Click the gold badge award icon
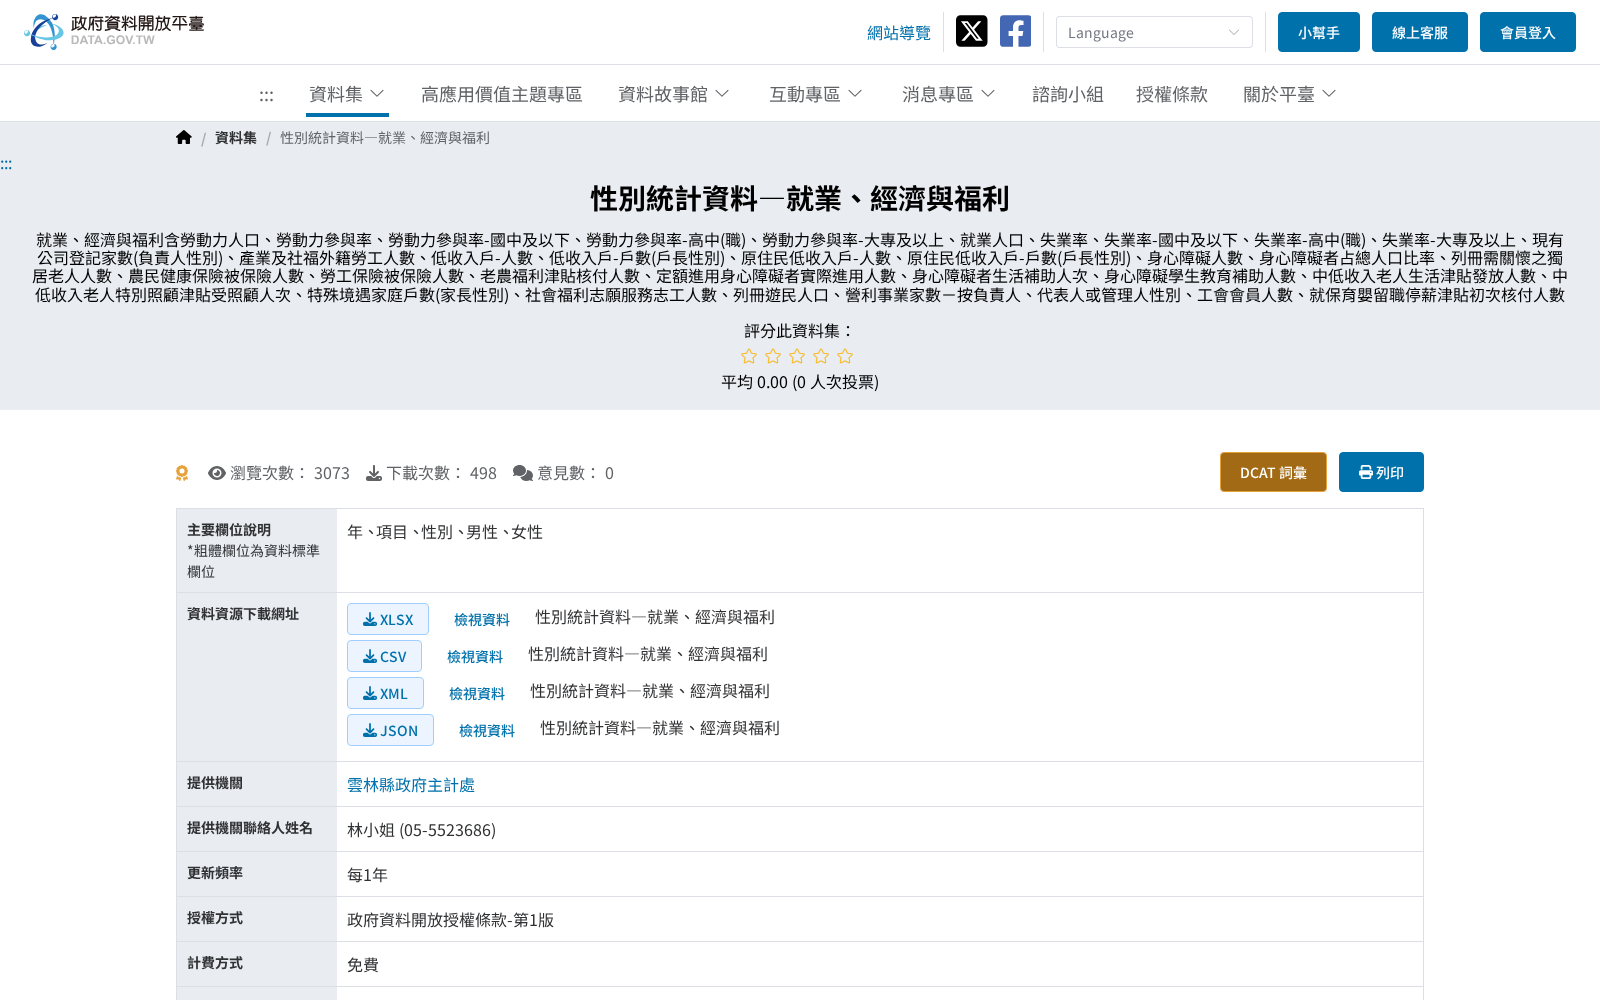The image size is (1600, 1000). tap(182, 473)
